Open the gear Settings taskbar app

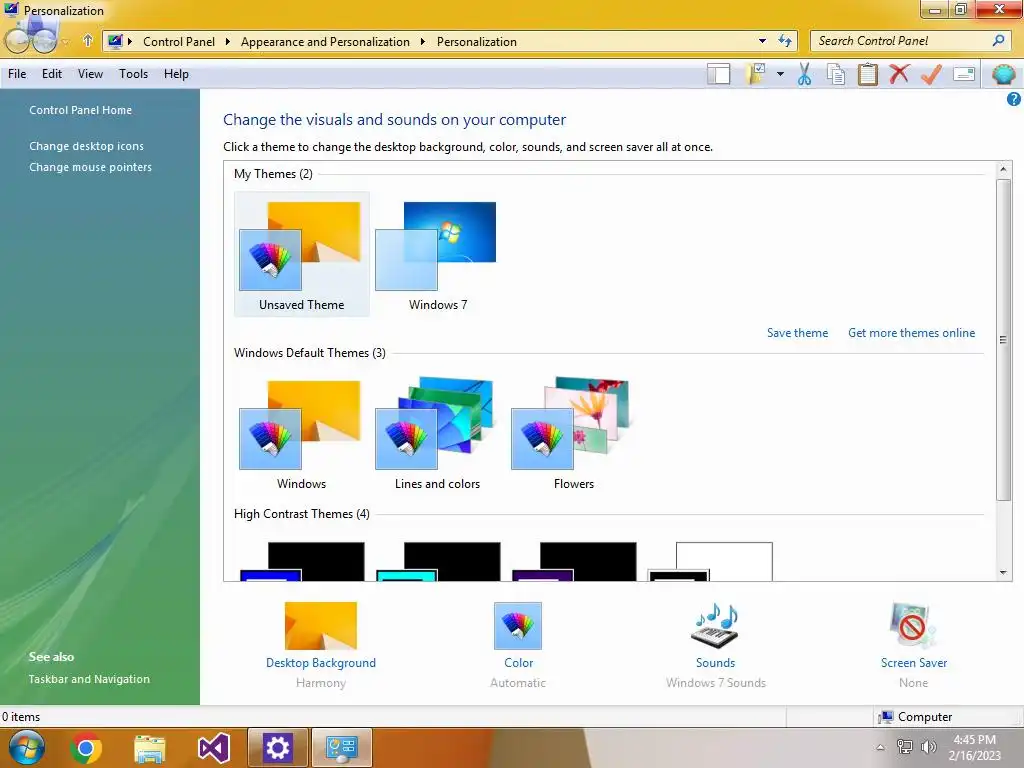[278, 748]
